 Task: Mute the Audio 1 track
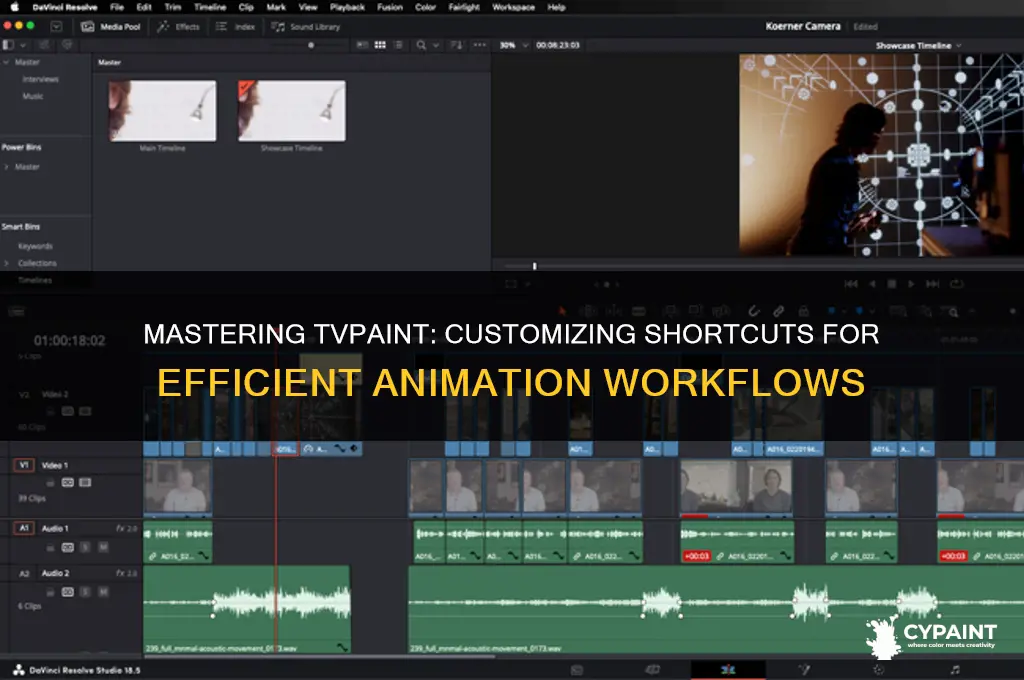103,547
